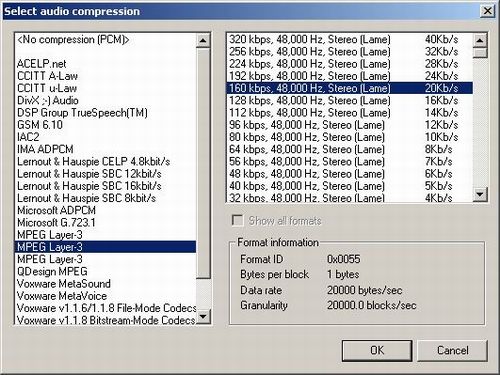Choose 224 kbps, 48,000 Hz, Stereo format
Screen dimensions: 500x375
[x=350, y=64]
